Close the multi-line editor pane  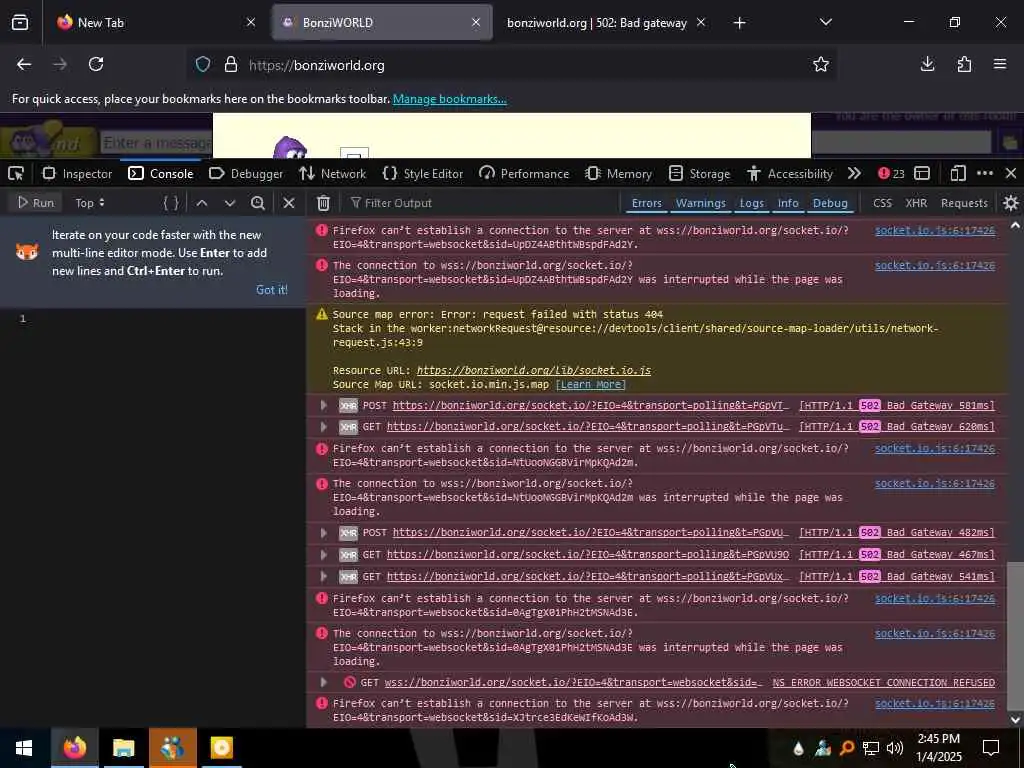(x=289, y=203)
